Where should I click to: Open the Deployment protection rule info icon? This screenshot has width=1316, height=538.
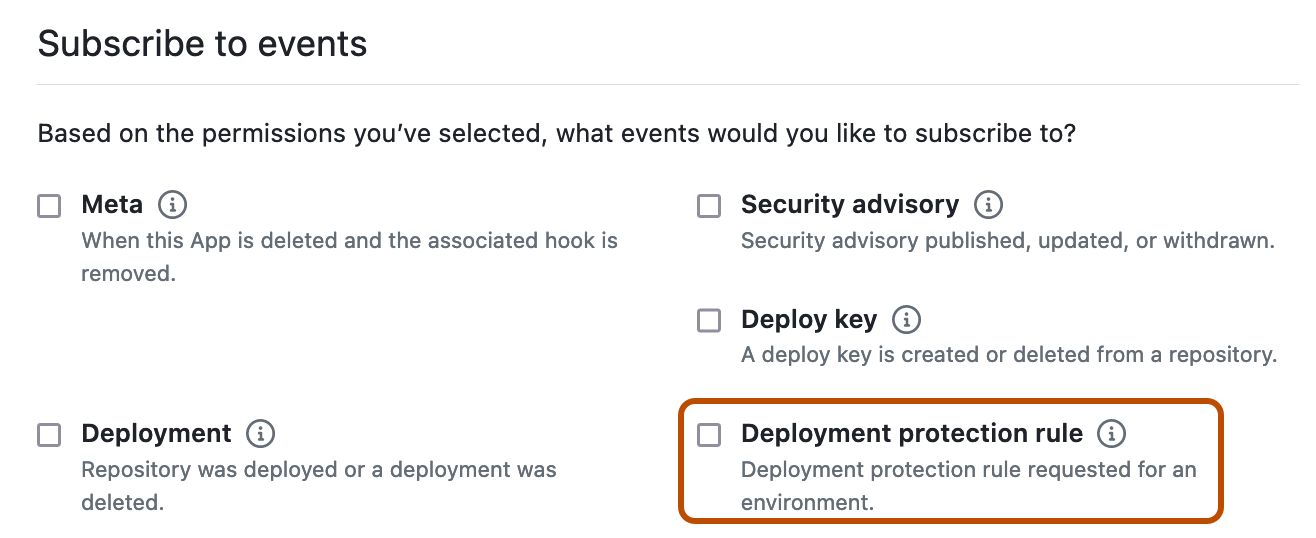(x=1111, y=434)
